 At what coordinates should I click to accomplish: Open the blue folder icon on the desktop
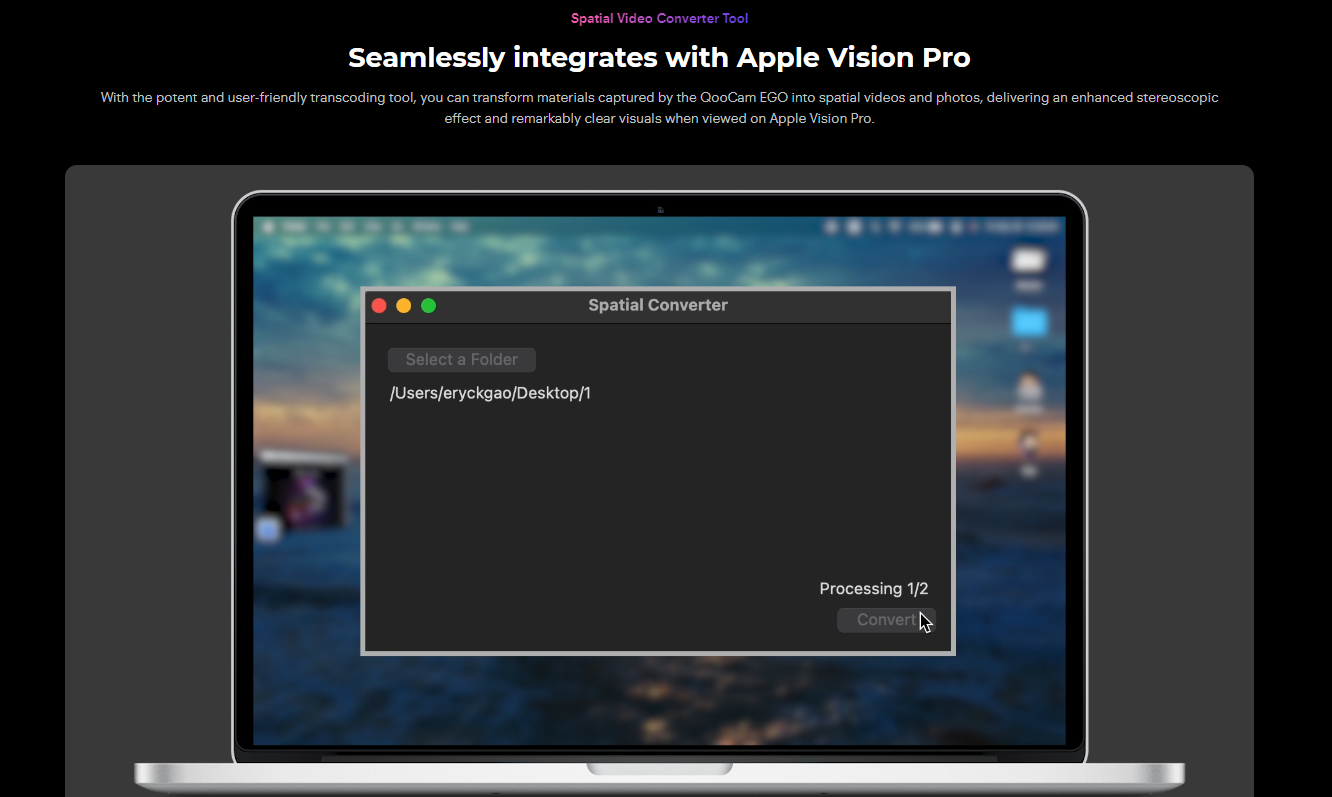pos(1029,322)
